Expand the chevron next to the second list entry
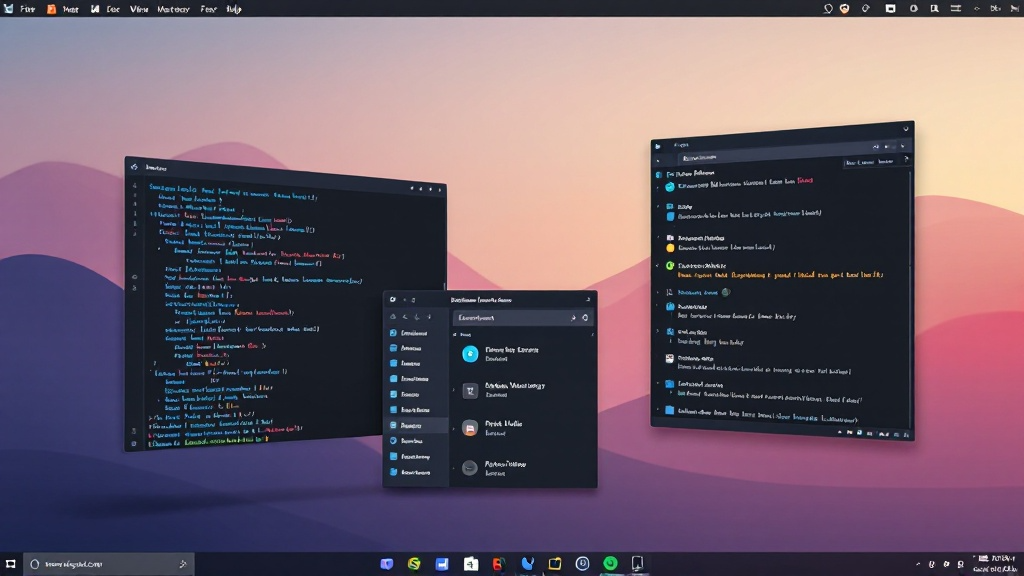Viewport: 1024px width, 576px height. click(x=453, y=389)
